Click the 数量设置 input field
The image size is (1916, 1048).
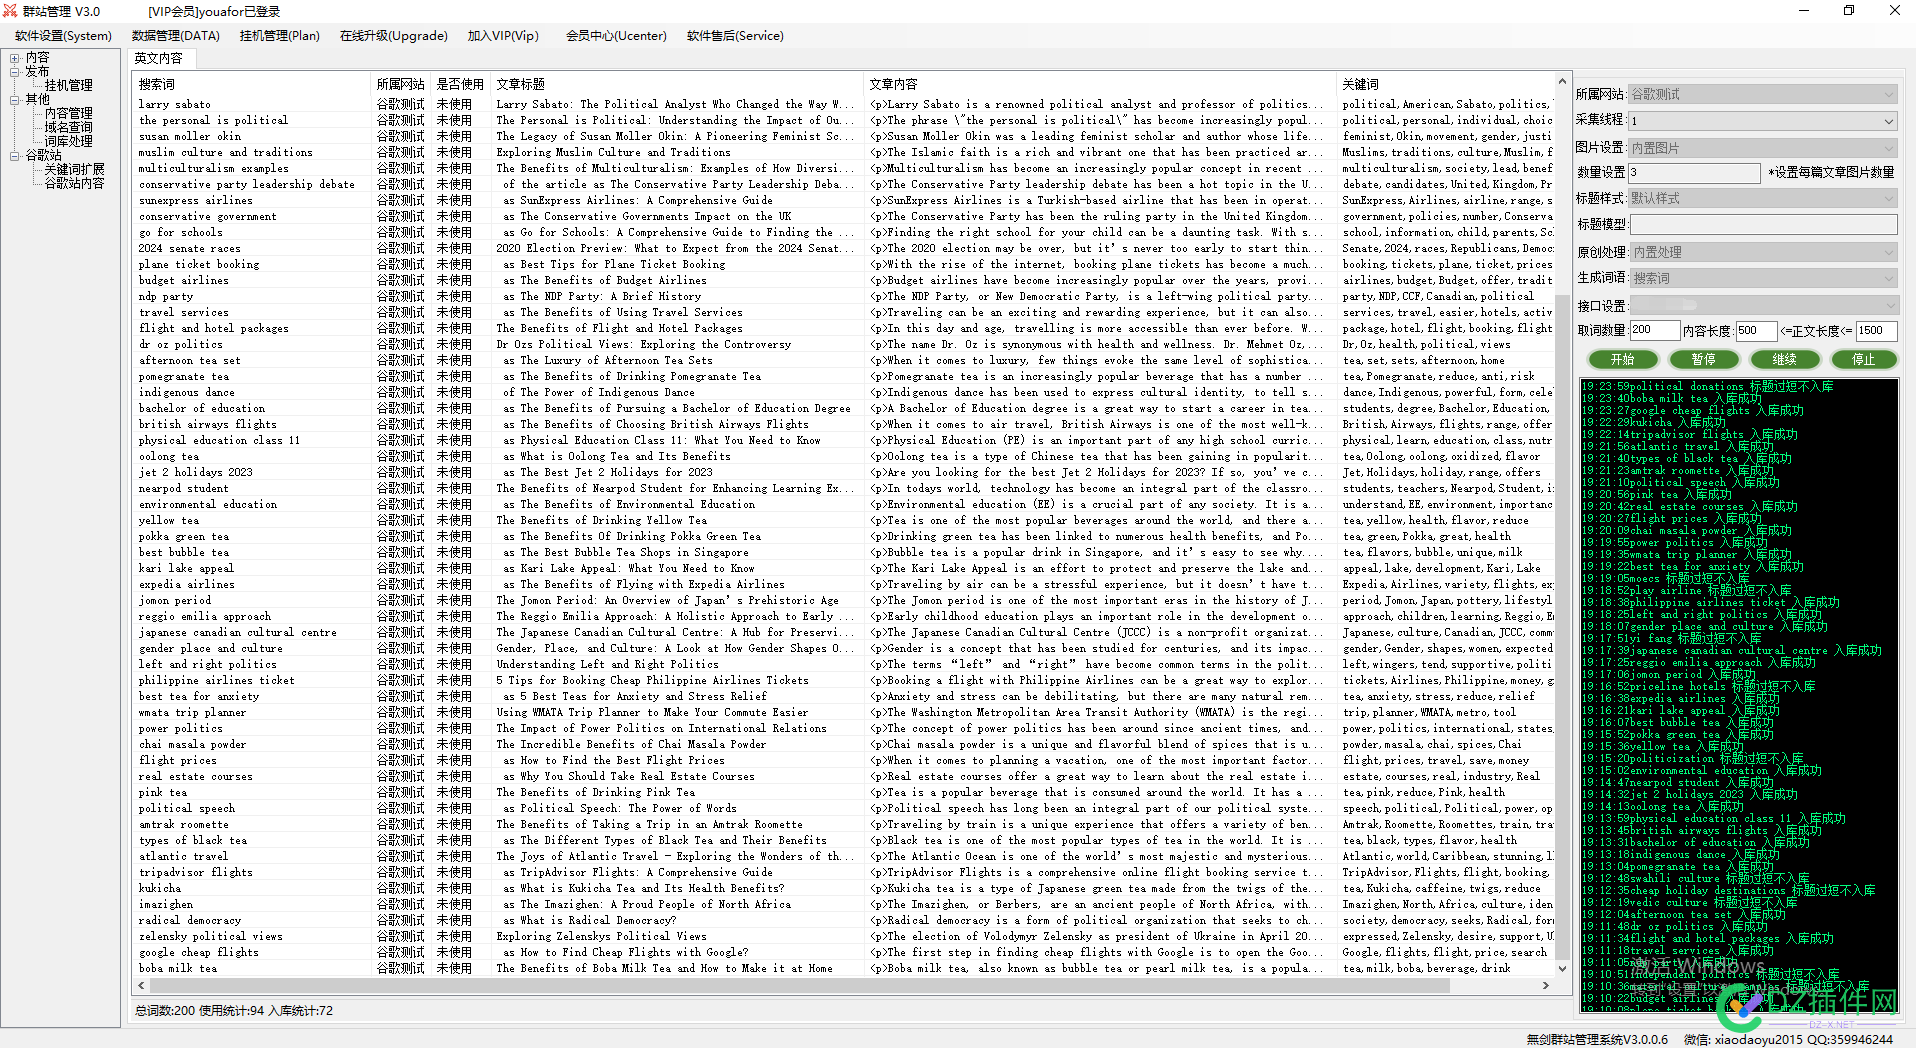1694,172
